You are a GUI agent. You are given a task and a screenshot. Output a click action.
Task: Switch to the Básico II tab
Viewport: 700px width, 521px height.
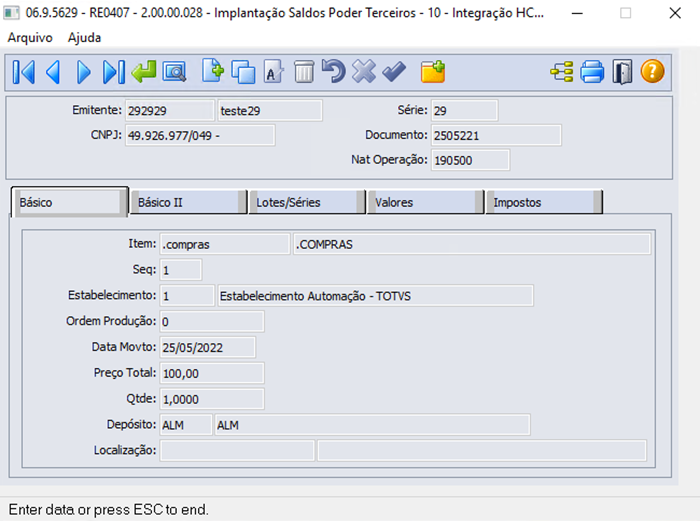[x=188, y=202]
